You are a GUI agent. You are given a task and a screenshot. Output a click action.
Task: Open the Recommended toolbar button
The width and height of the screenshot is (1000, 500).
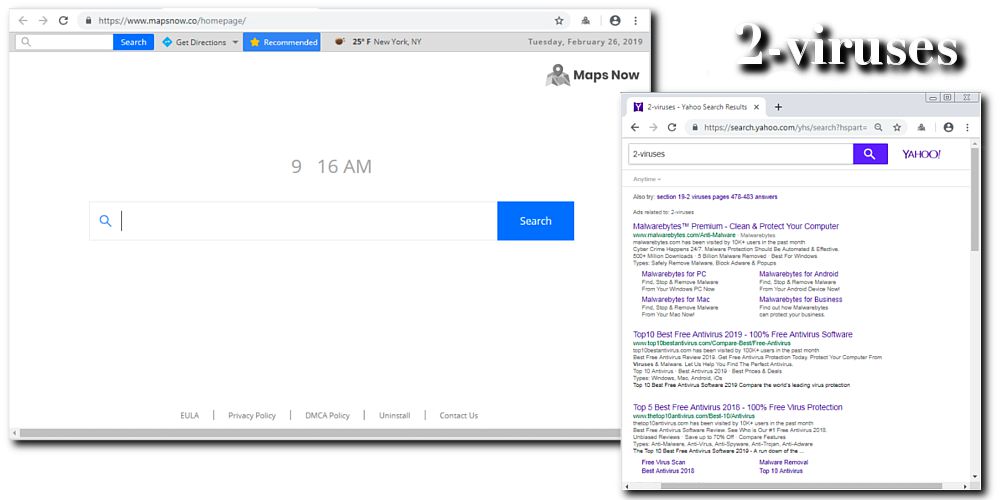(282, 42)
